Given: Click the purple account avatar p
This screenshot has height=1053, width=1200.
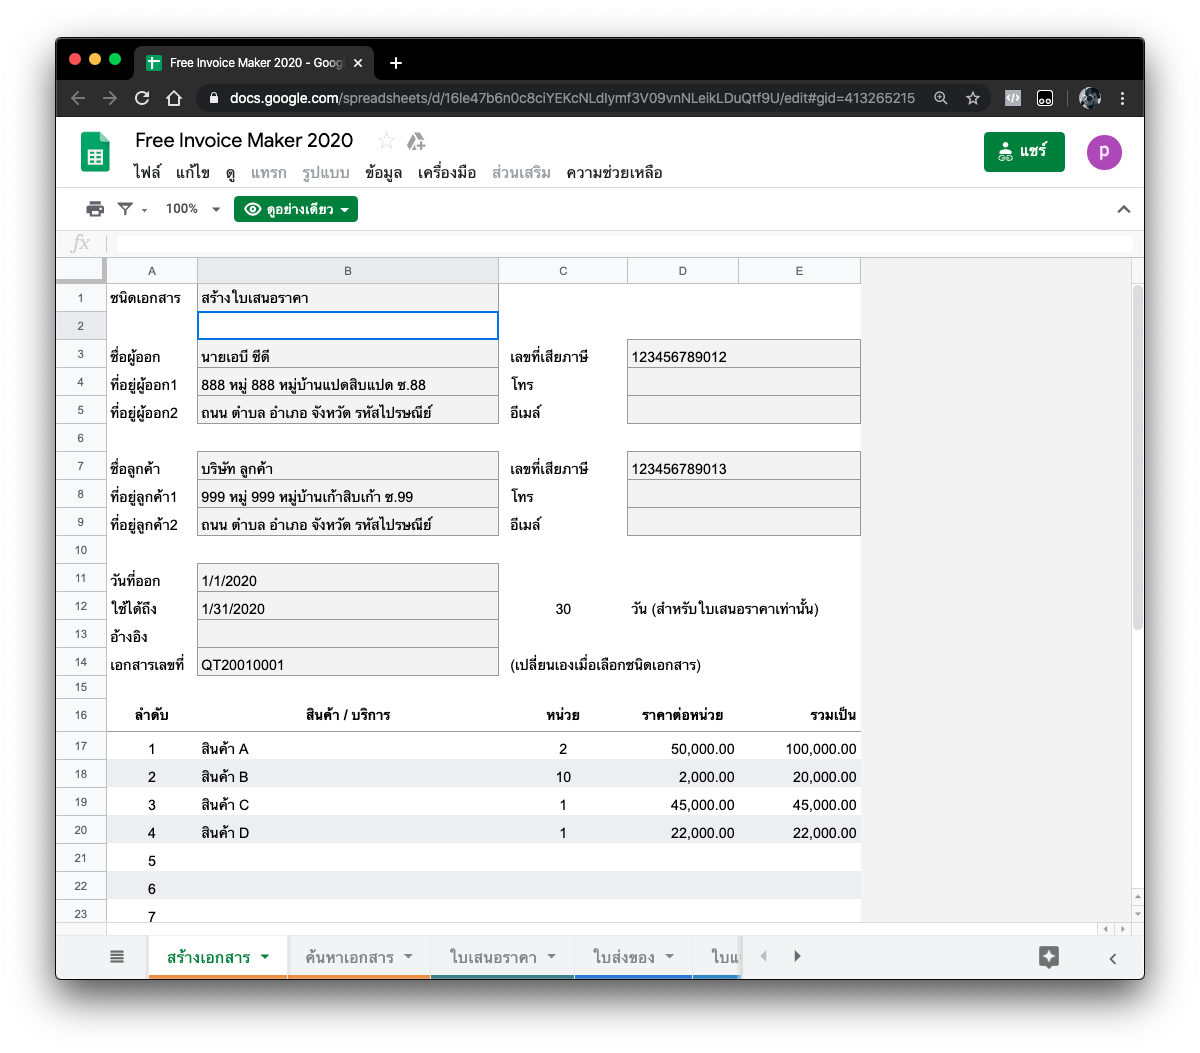Looking at the screenshot, I should 1104,152.
